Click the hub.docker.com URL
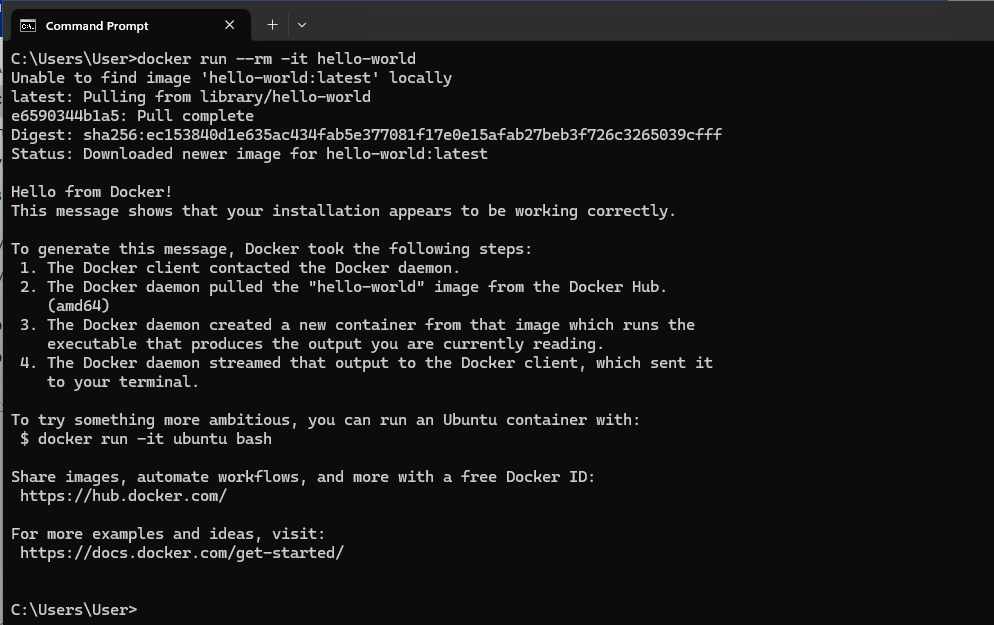Screen dimensions: 994x625 click(x=123, y=496)
